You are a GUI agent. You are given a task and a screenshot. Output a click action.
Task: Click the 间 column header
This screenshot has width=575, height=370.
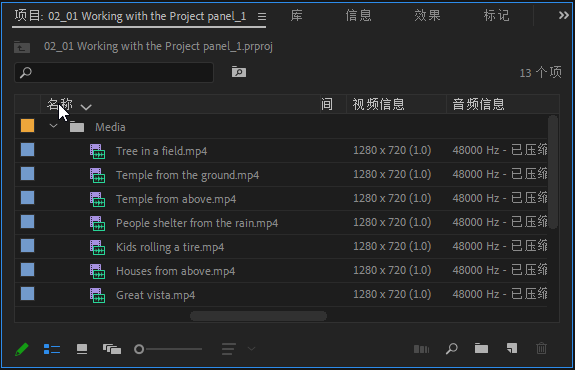(x=327, y=105)
